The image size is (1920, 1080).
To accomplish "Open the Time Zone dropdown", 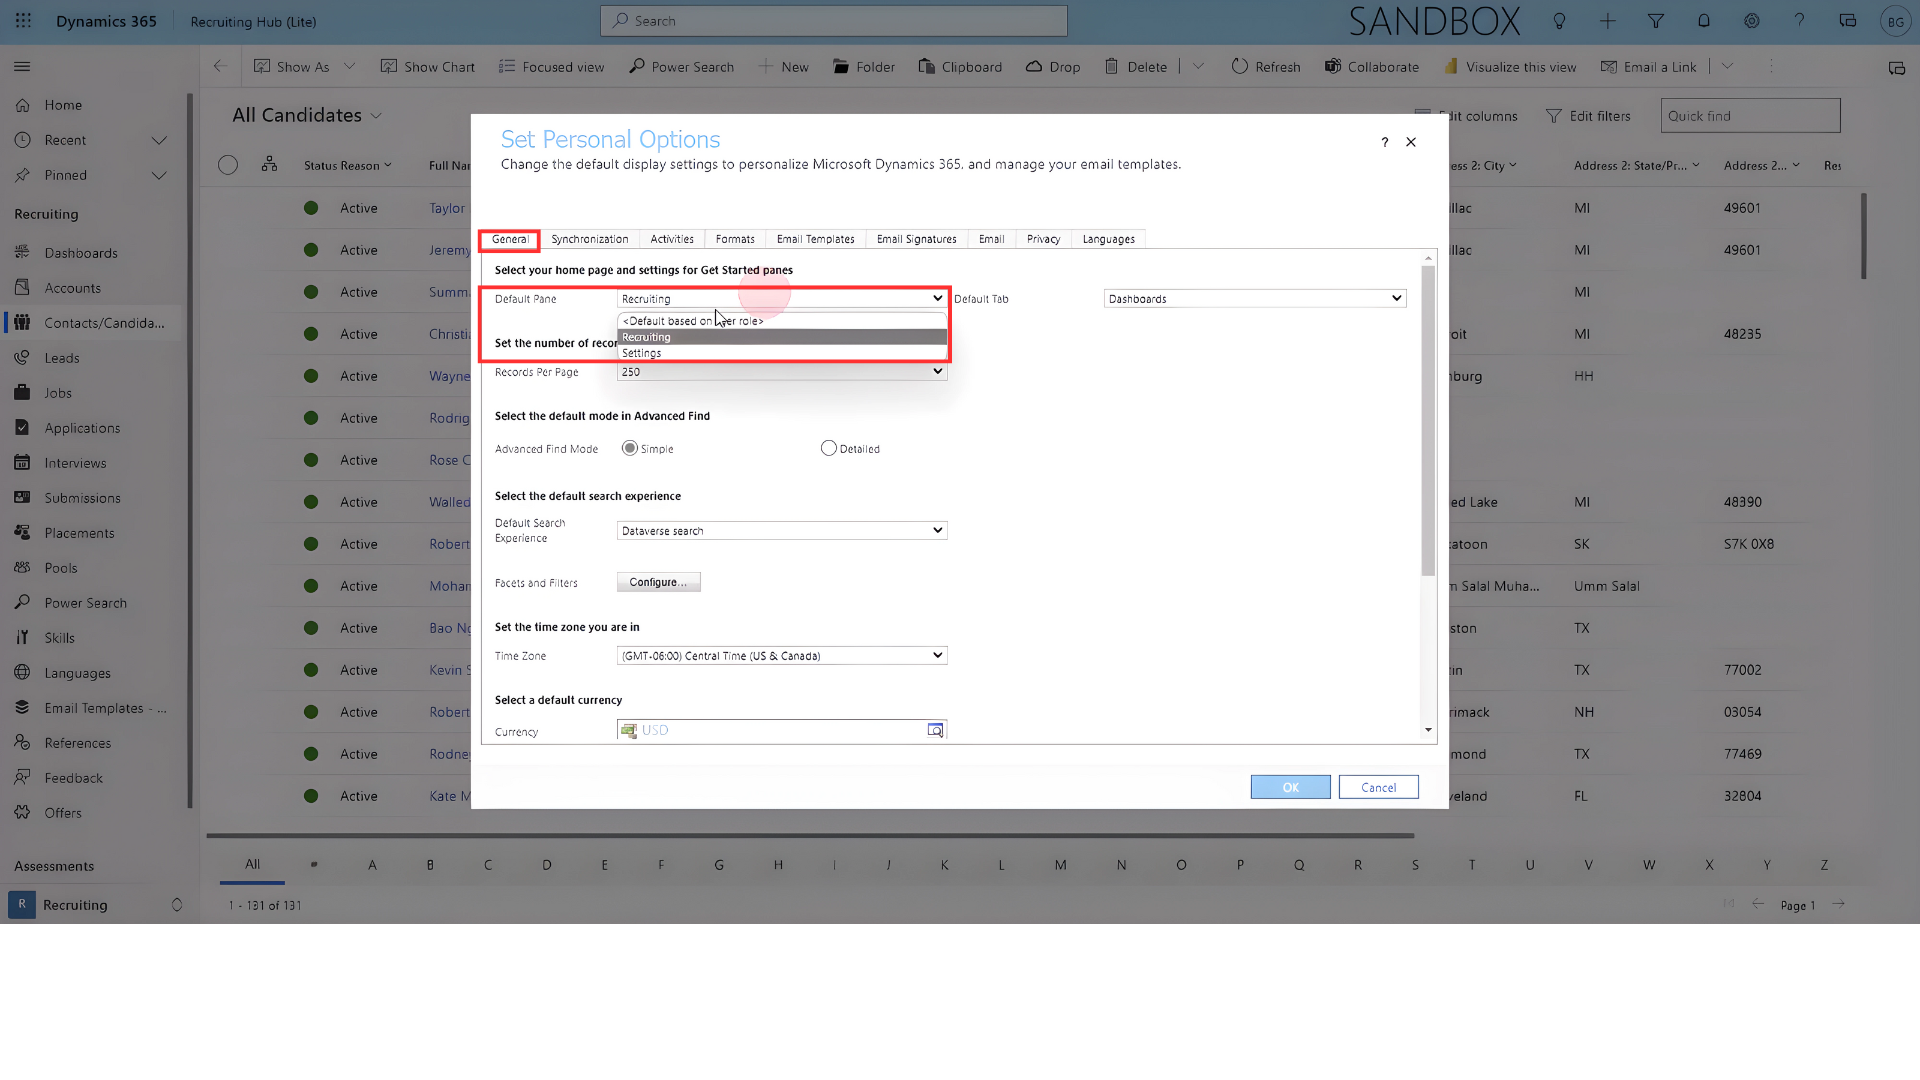I will pos(782,656).
